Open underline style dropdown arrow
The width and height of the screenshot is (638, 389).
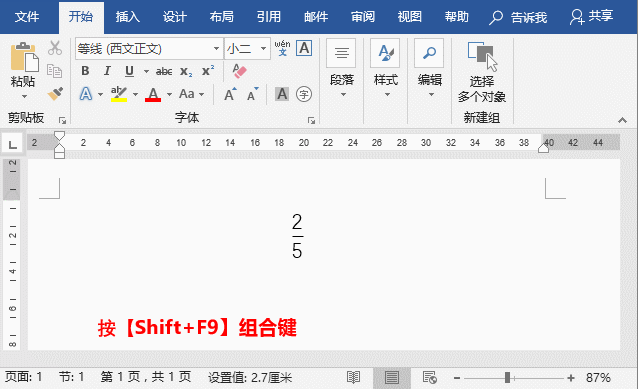(x=146, y=72)
